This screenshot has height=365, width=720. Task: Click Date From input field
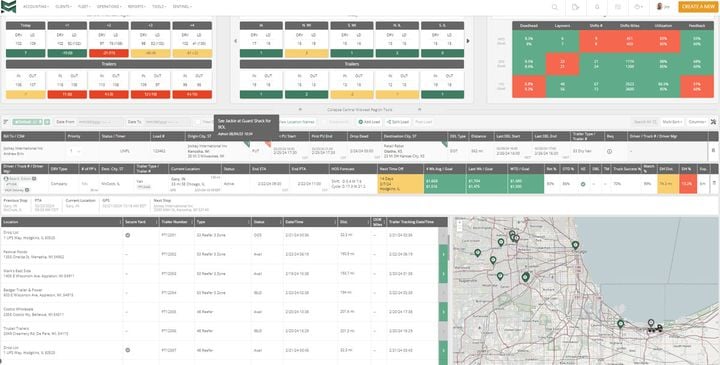click(101, 122)
